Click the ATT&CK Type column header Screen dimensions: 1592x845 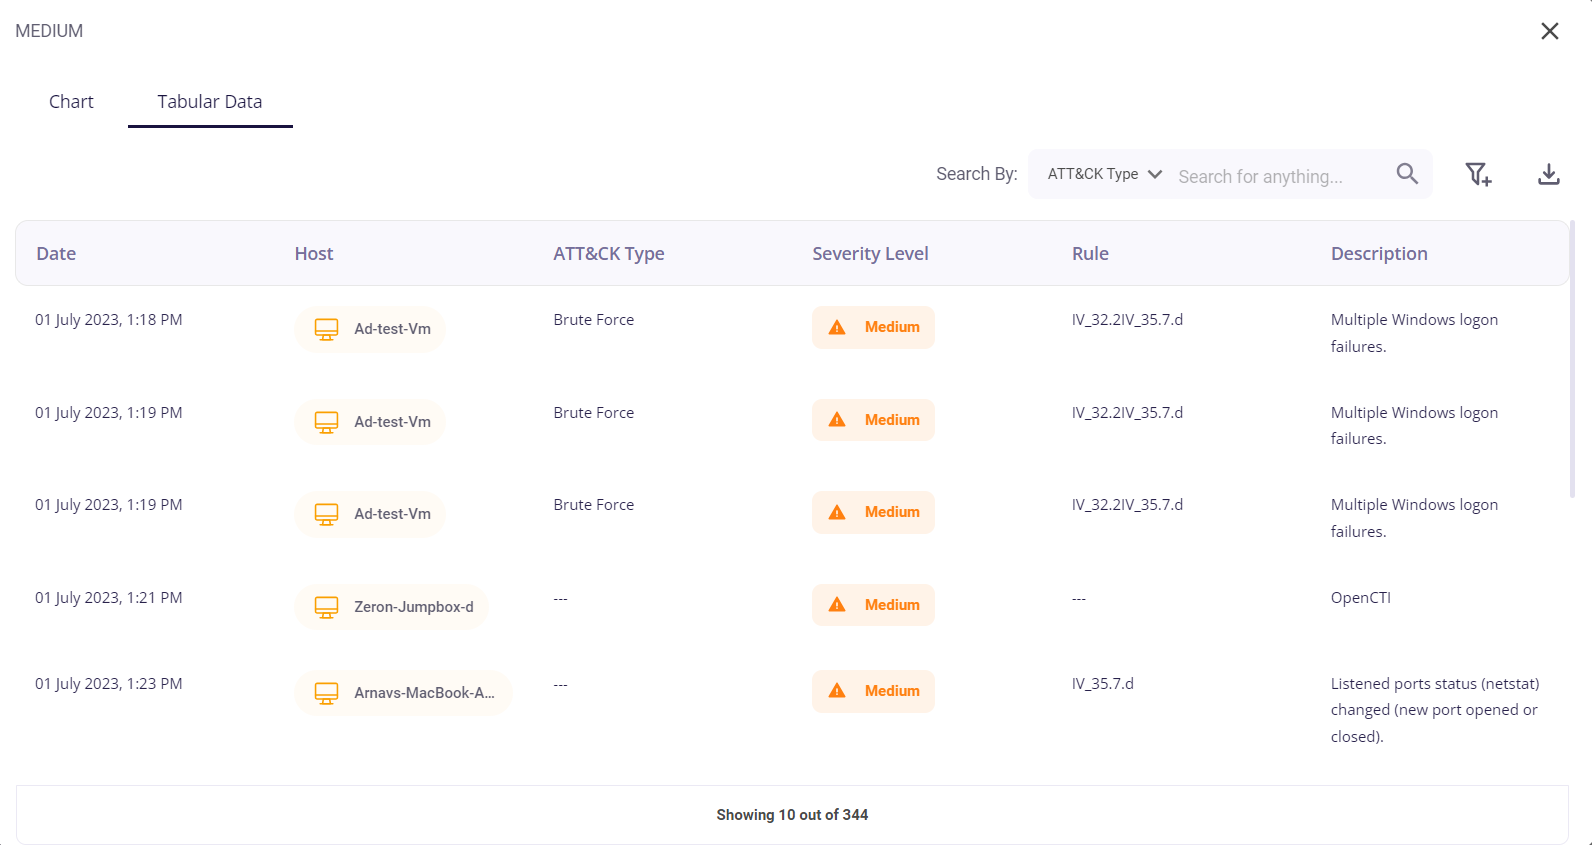coord(609,254)
